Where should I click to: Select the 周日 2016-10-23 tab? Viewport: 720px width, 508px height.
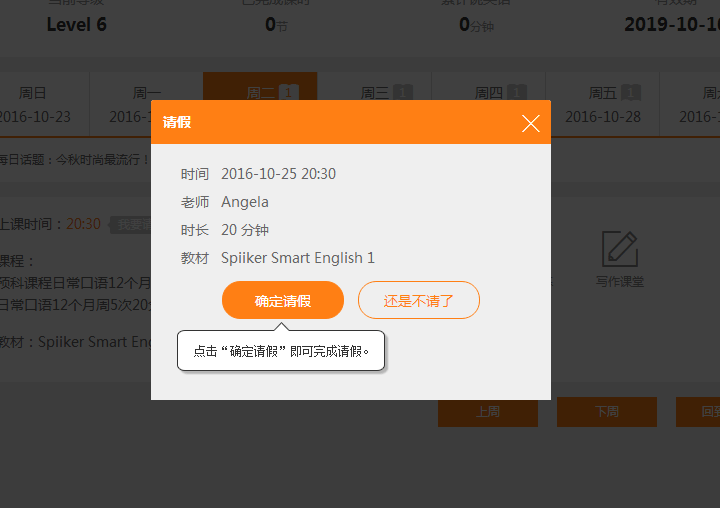pos(34,104)
